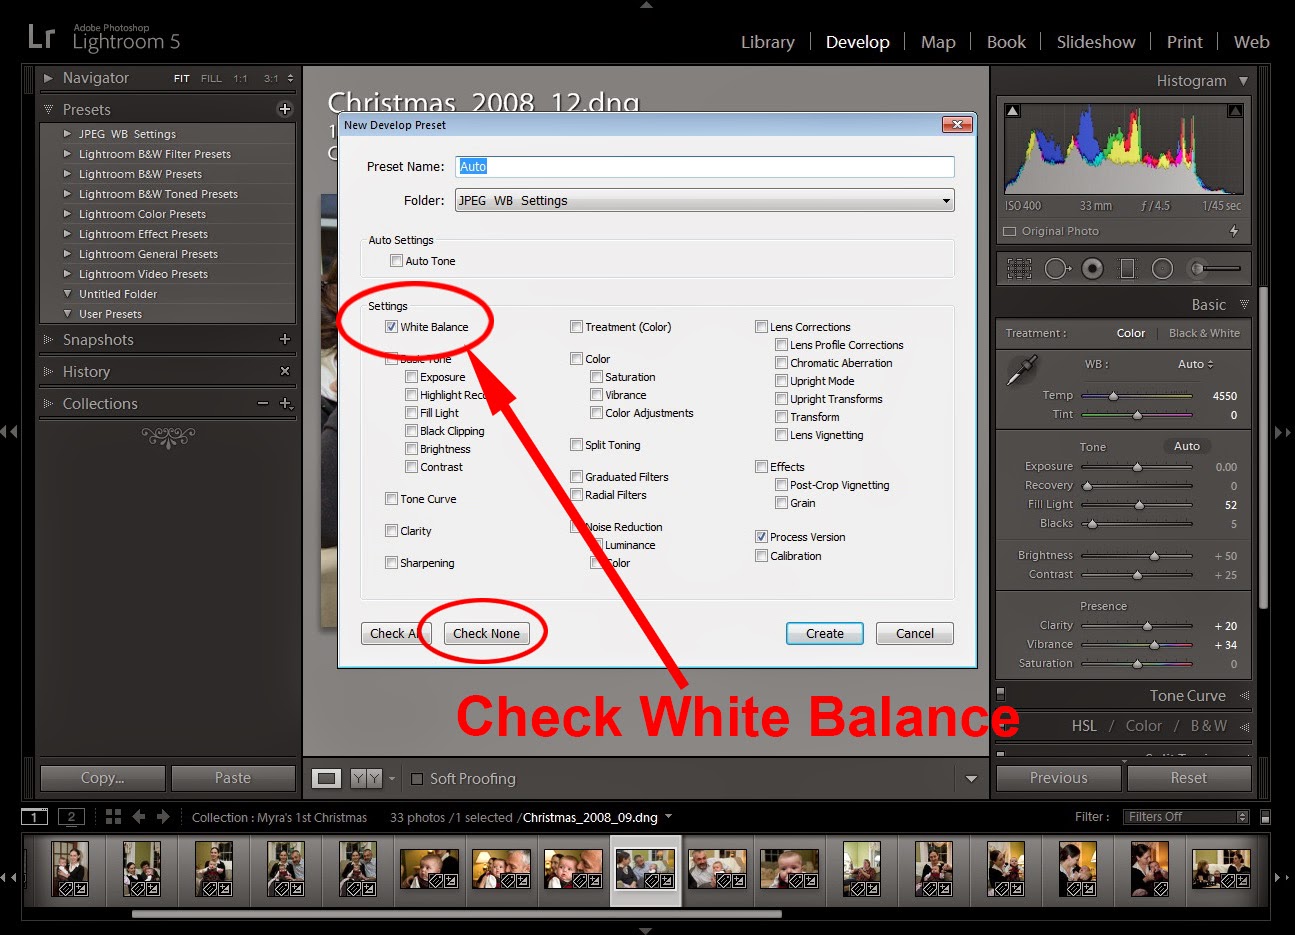1295x935 pixels.
Task: Select the Spot Removal tool icon
Action: 1057,268
